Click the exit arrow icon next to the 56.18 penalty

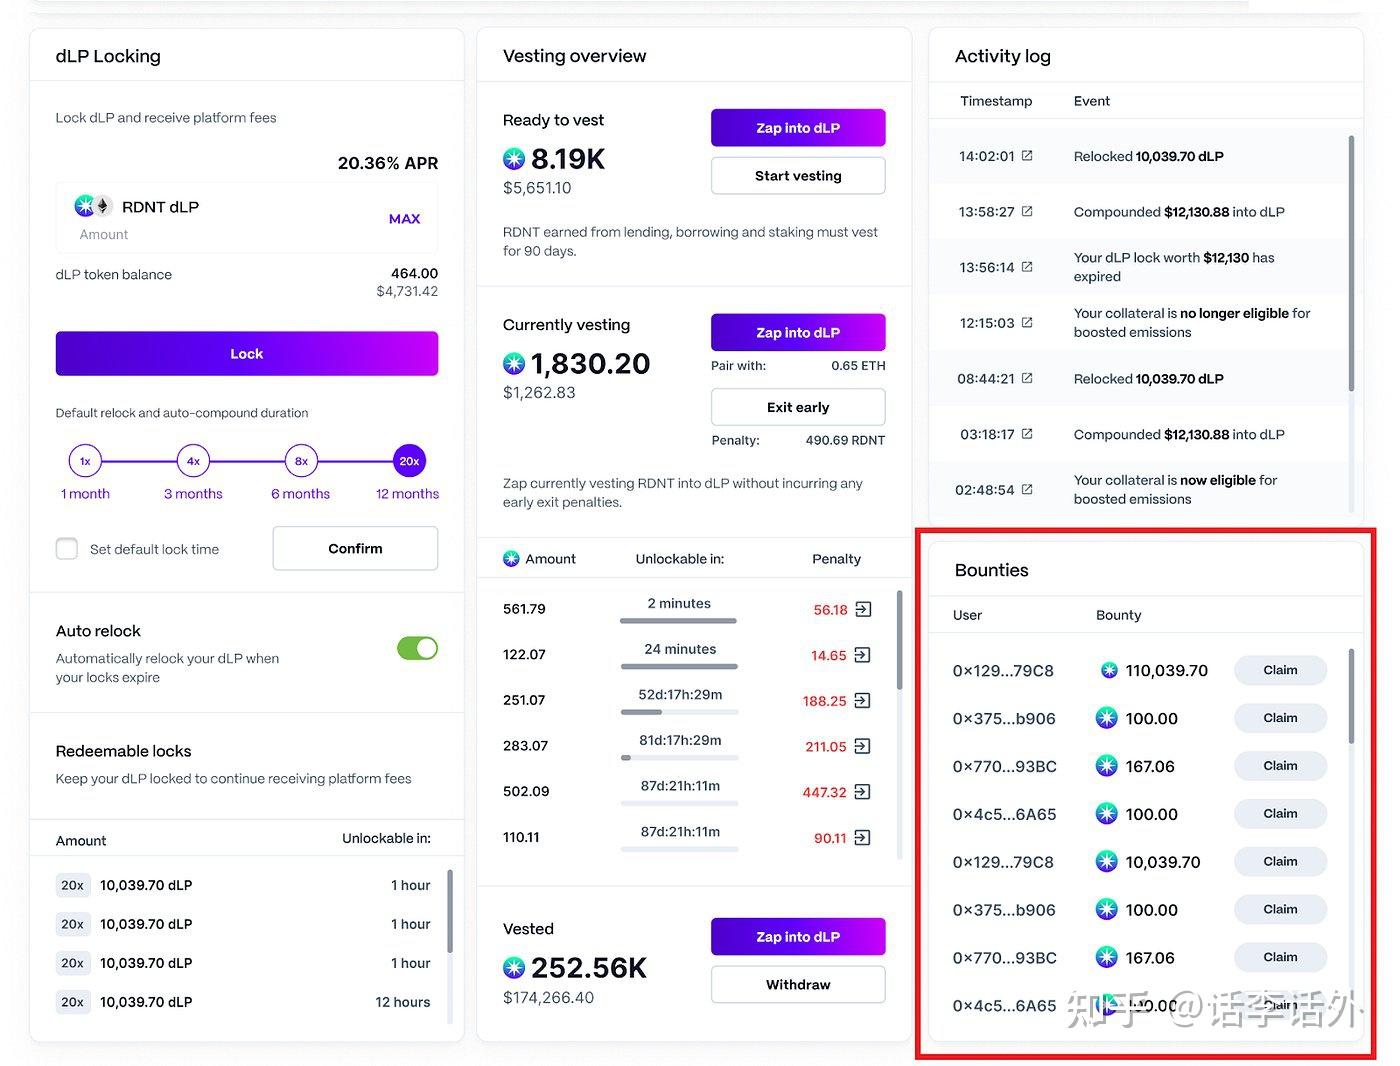(863, 609)
